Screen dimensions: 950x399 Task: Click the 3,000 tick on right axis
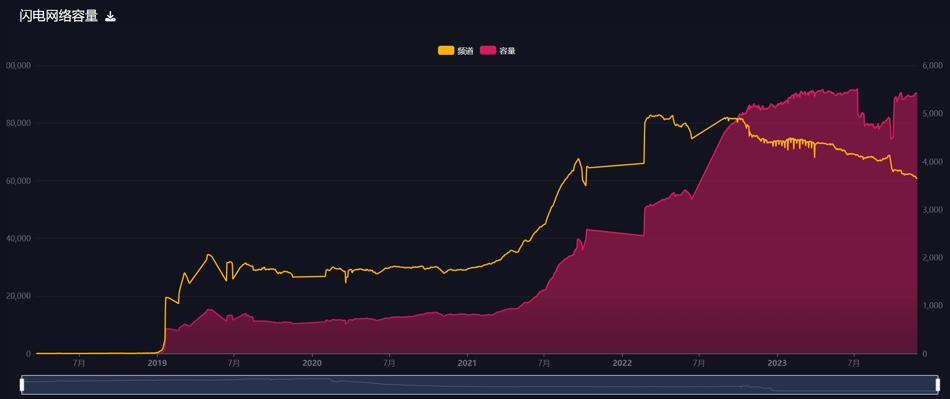(932, 209)
